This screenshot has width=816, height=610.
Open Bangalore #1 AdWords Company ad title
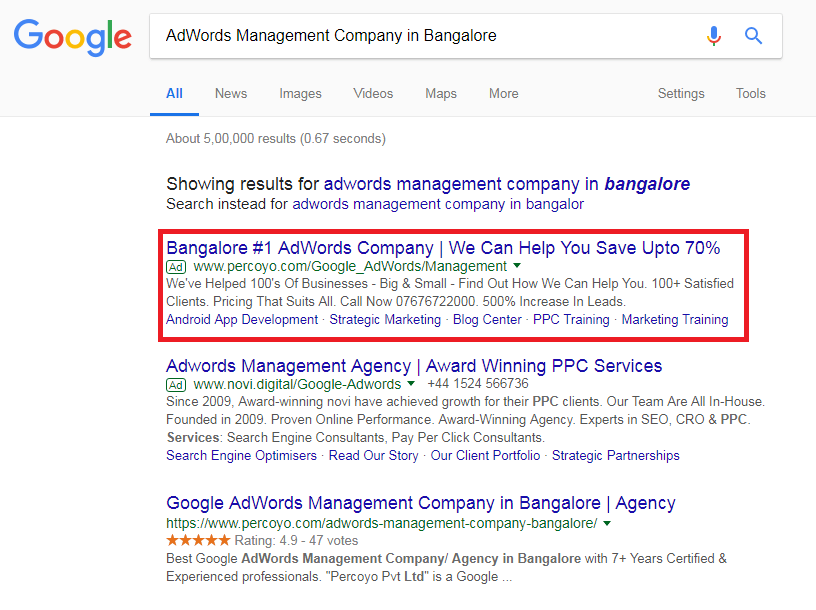tap(443, 248)
